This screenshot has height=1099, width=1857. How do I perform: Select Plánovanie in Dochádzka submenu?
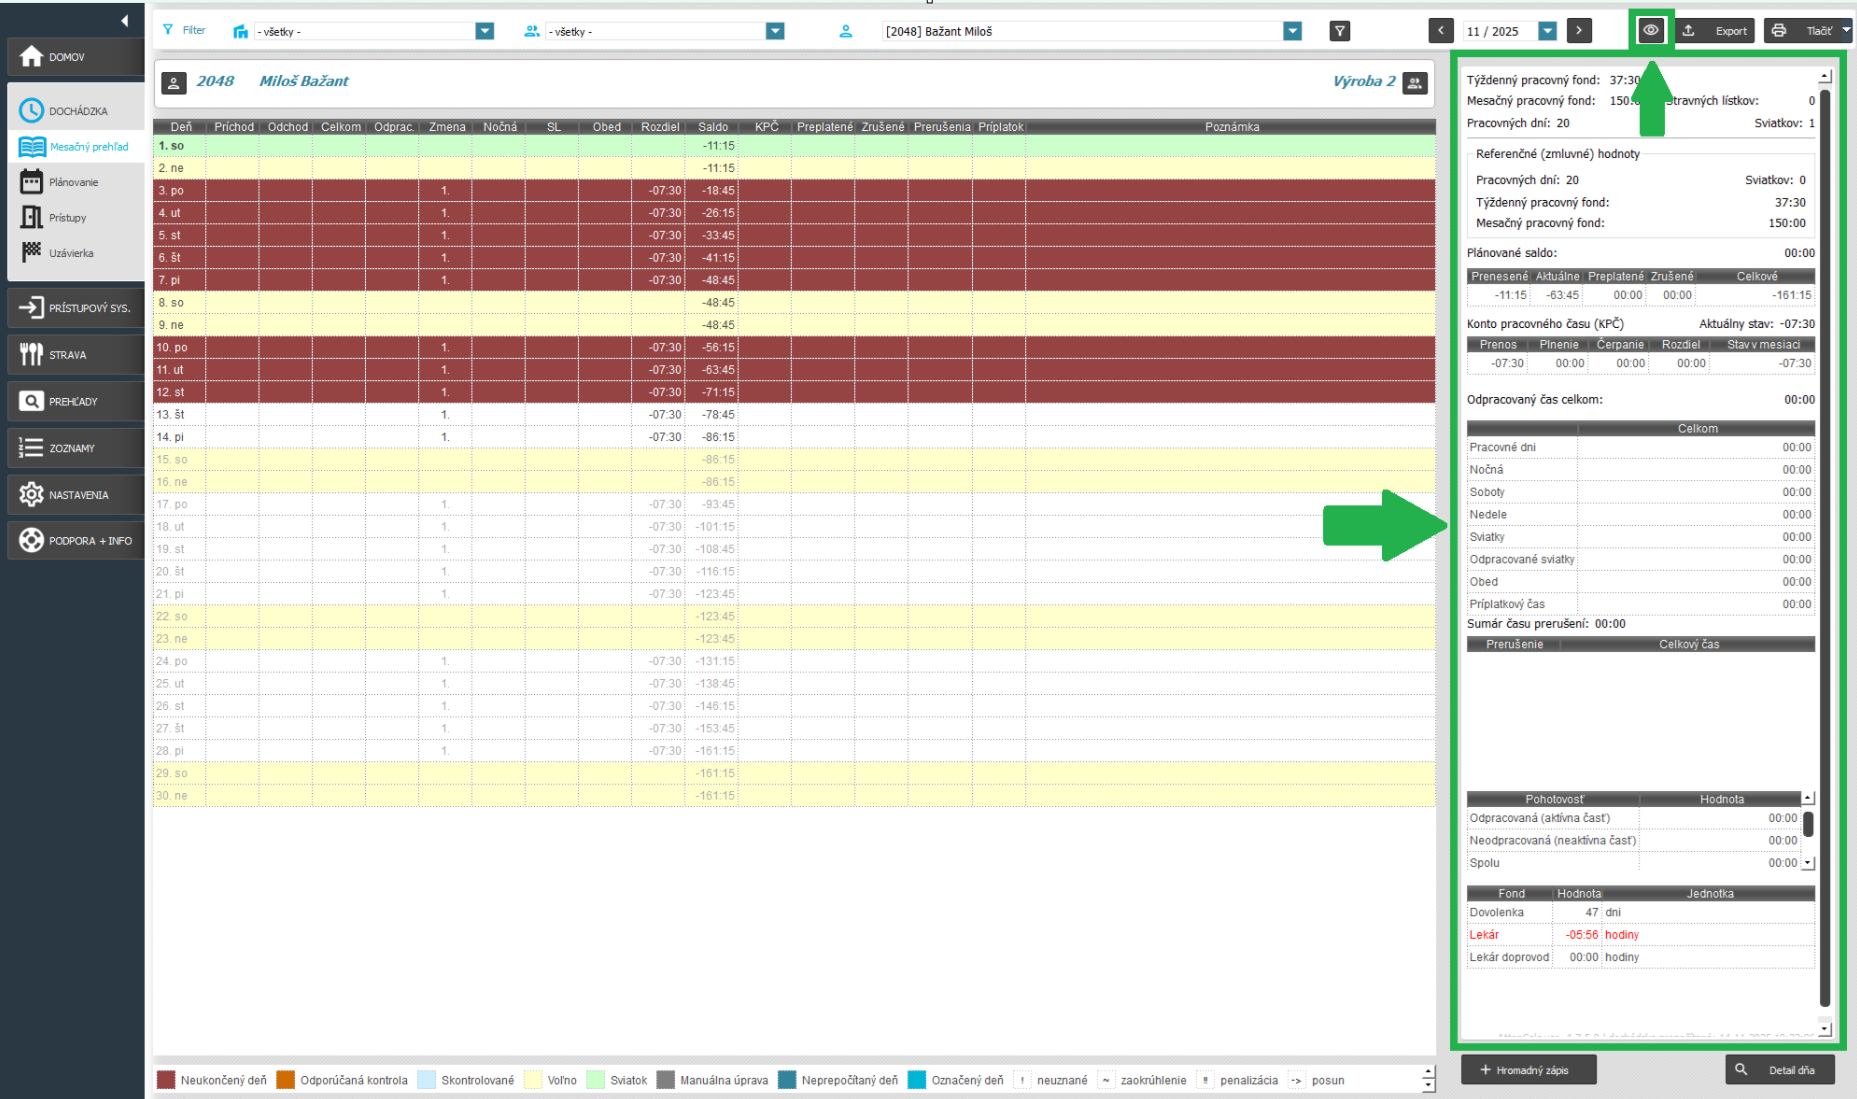[x=73, y=183]
